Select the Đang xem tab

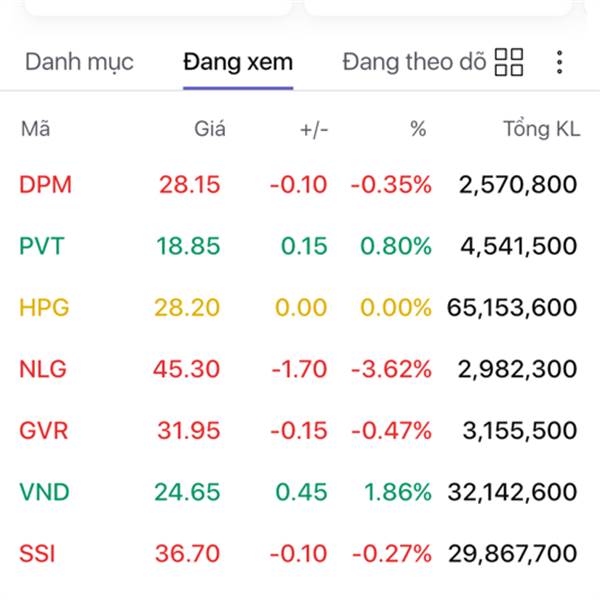pos(238,62)
